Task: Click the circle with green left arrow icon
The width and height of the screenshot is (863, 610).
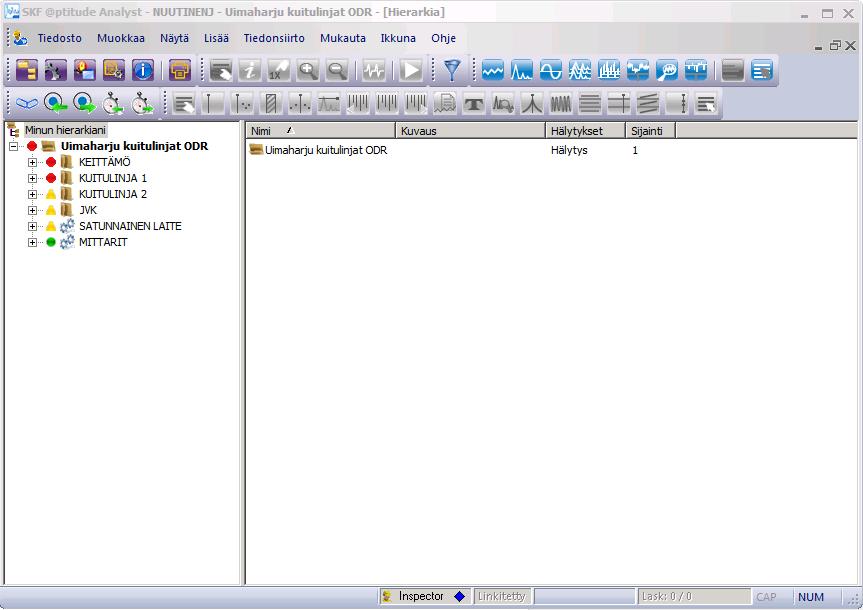Action: pyautogui.click(x=55, y=103)
